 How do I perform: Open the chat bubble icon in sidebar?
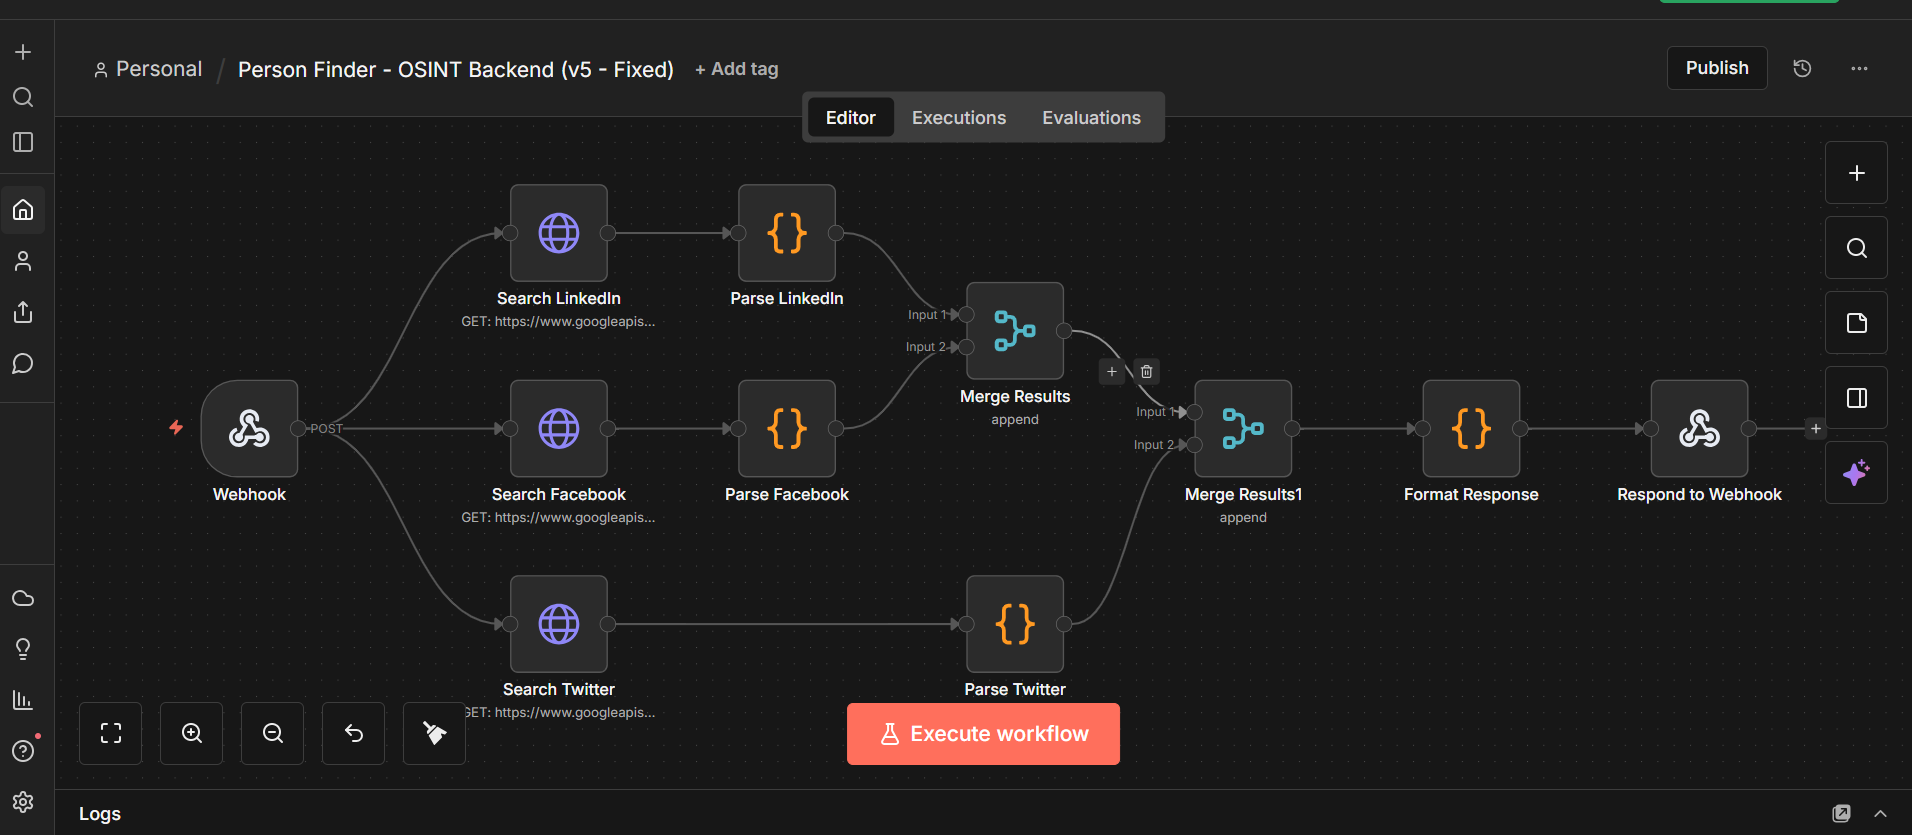(x=23, y=363)
